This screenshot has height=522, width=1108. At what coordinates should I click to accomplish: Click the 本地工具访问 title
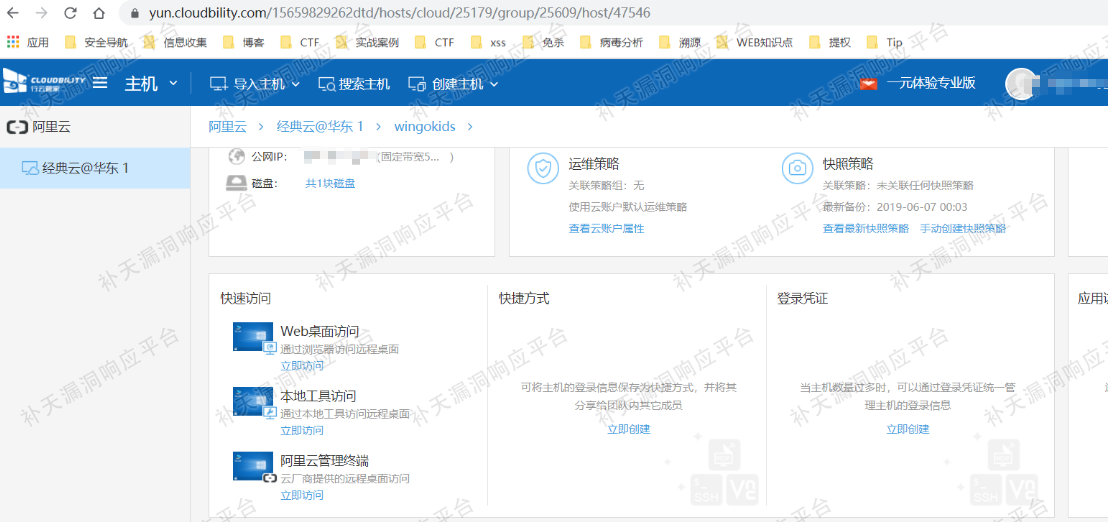(x=319, y=396)
